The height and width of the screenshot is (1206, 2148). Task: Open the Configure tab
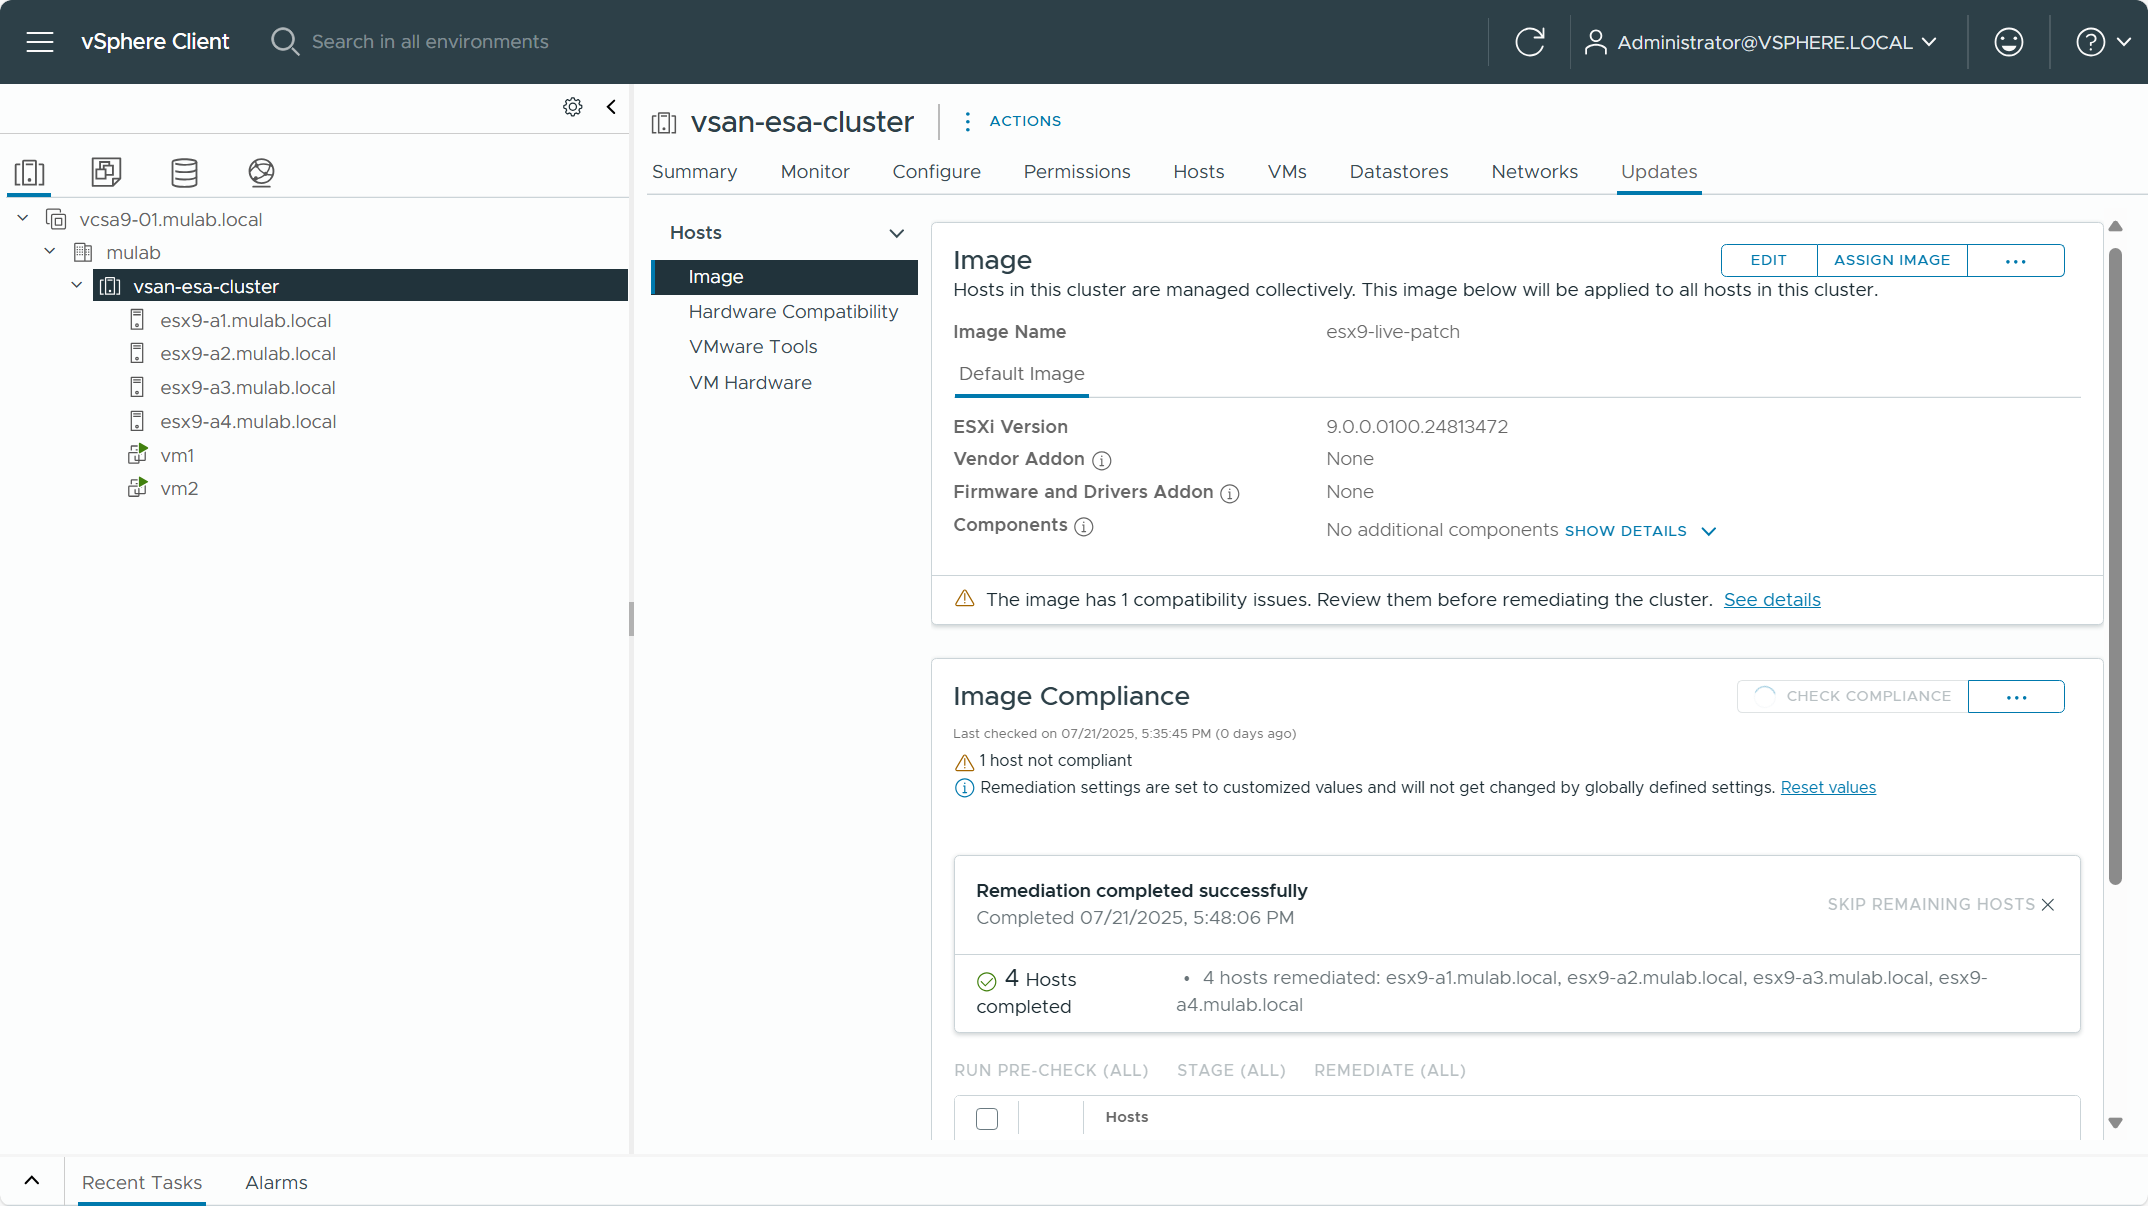[936, 172]
